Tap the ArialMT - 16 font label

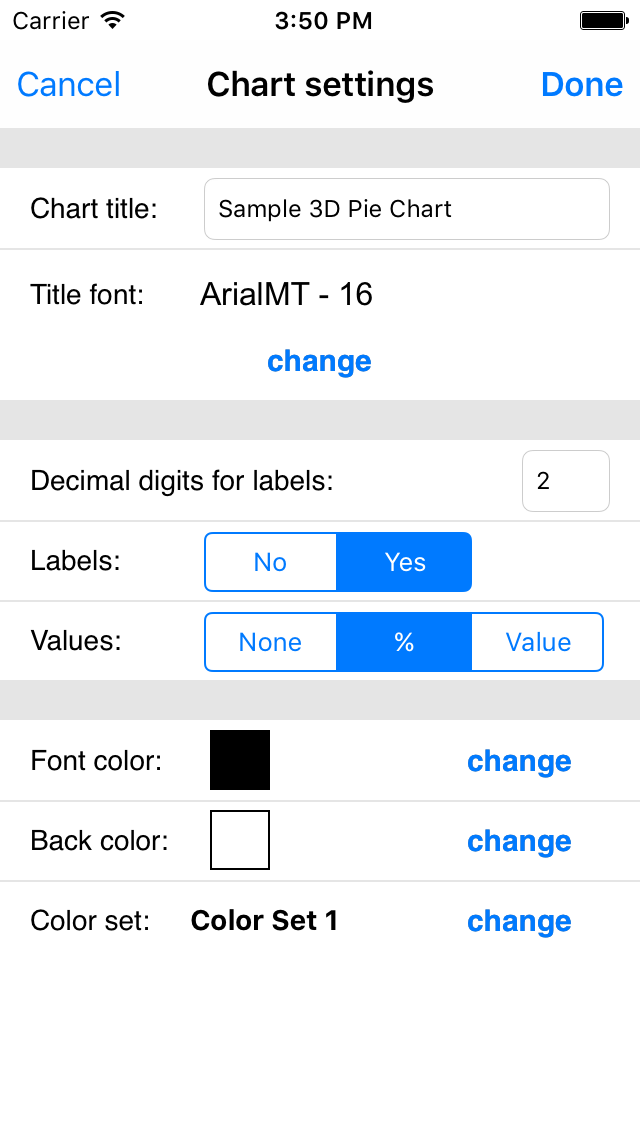click(286, 294)
